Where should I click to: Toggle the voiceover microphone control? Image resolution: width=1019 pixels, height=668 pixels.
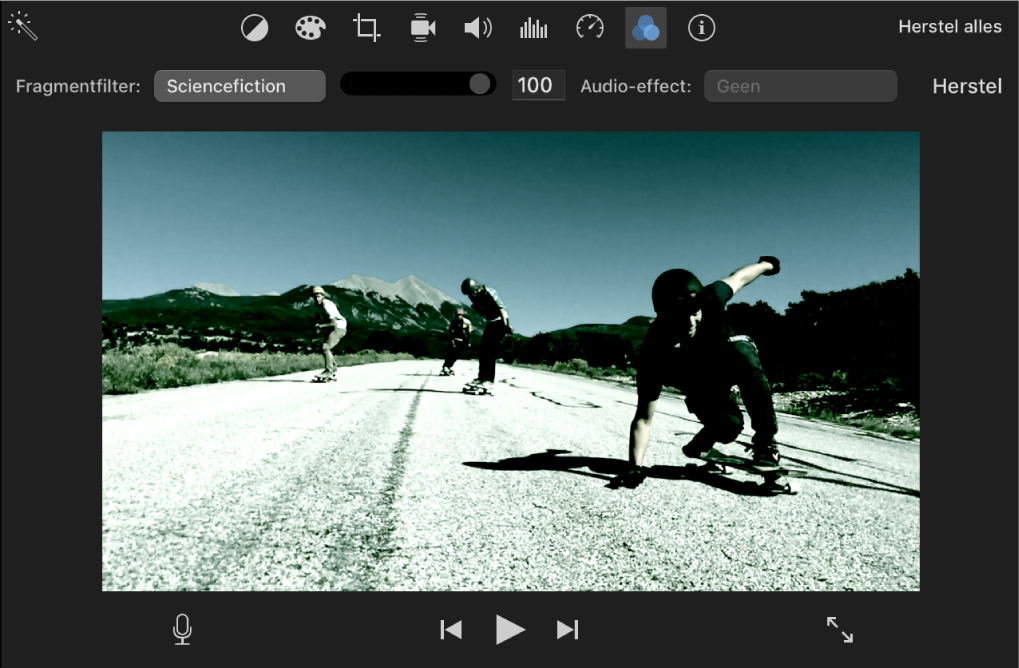click(x=182, y=629)
